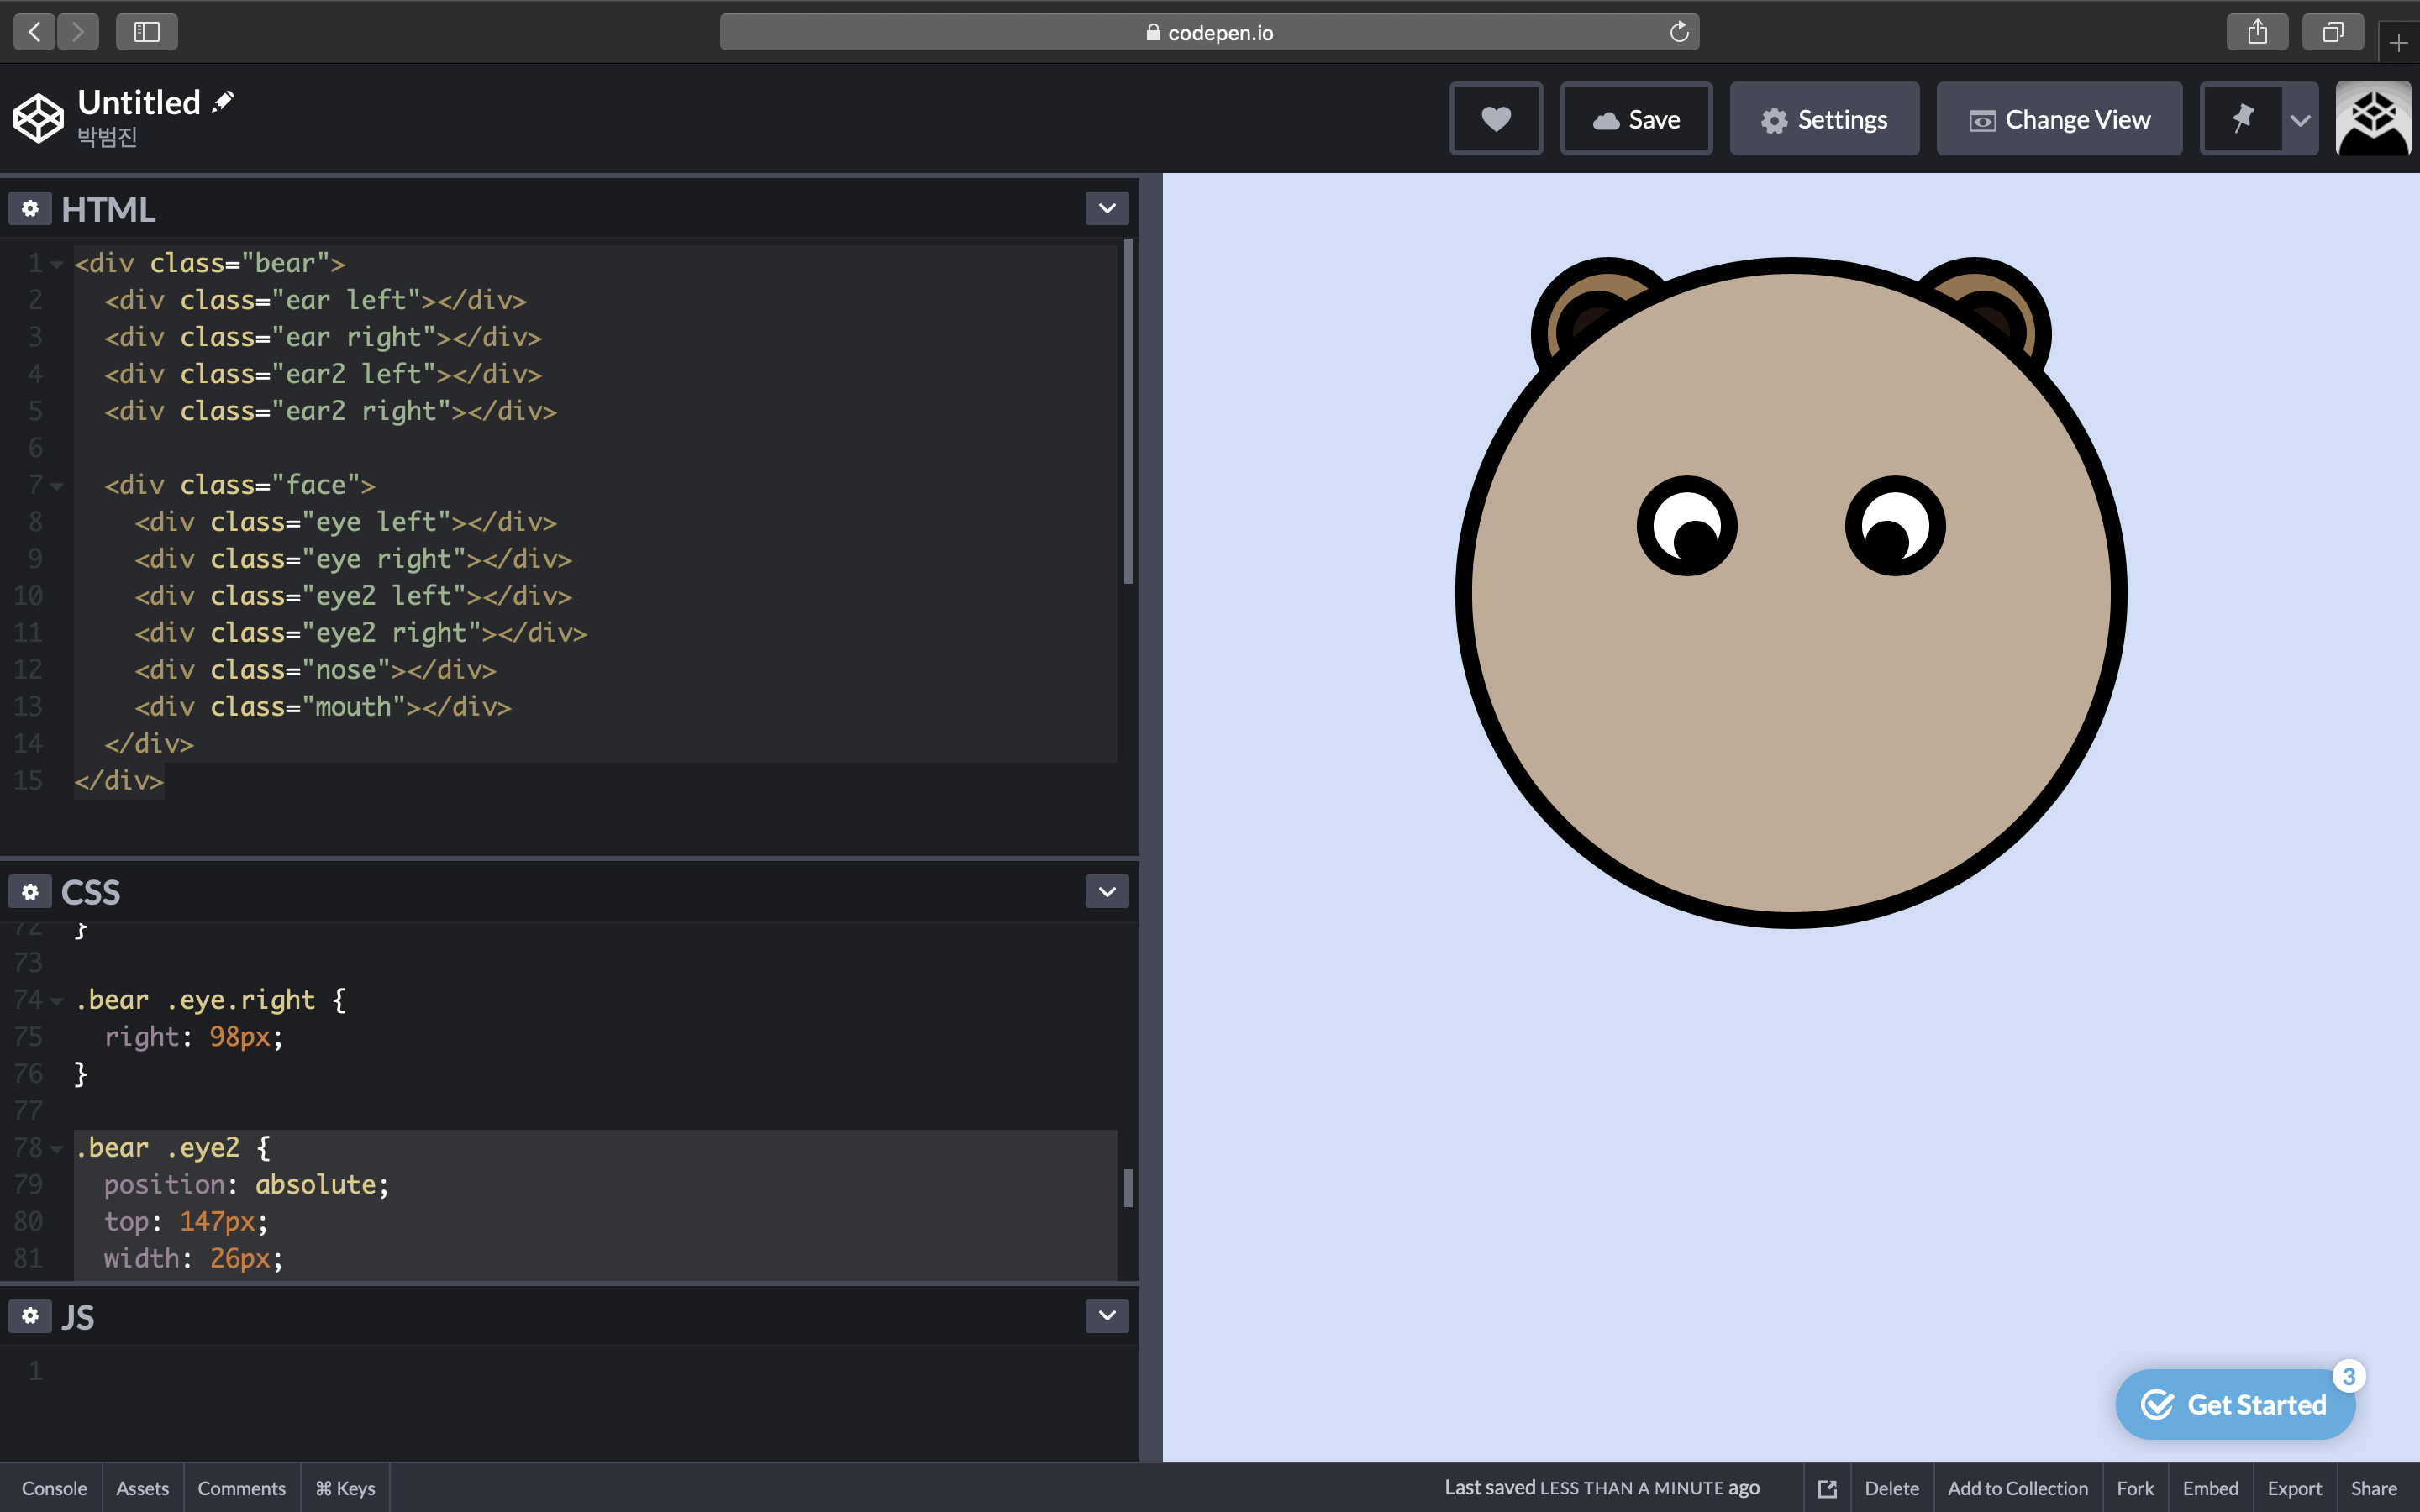2420x1512 pixels.
Task: Click the pencil edit title icon
Action: tap(223, 101)
